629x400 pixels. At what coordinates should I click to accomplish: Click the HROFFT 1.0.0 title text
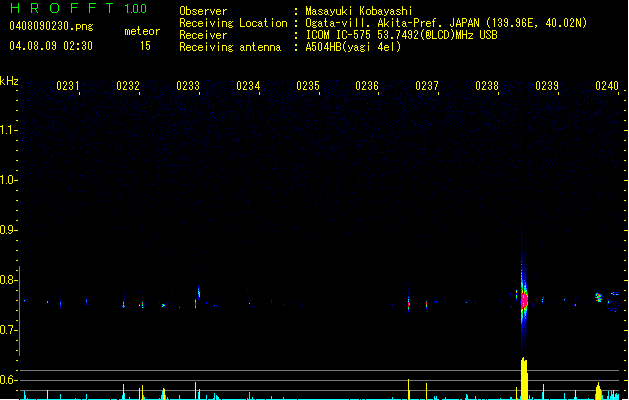(78, 8)
